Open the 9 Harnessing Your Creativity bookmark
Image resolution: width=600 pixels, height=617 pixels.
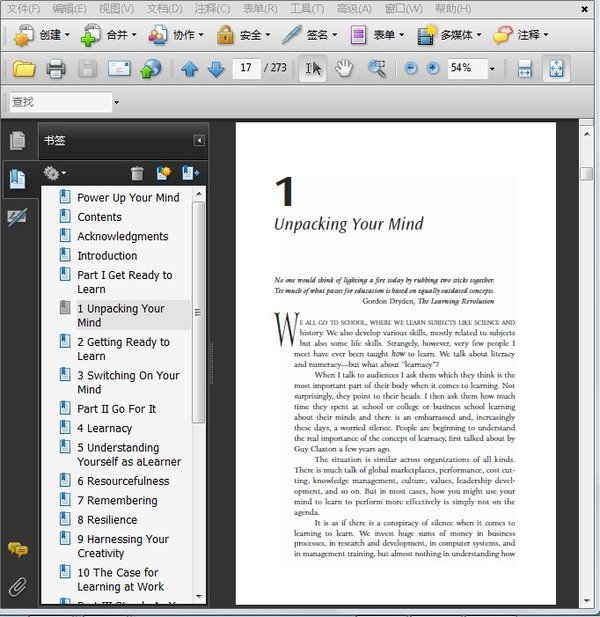[x=123, y=546]
